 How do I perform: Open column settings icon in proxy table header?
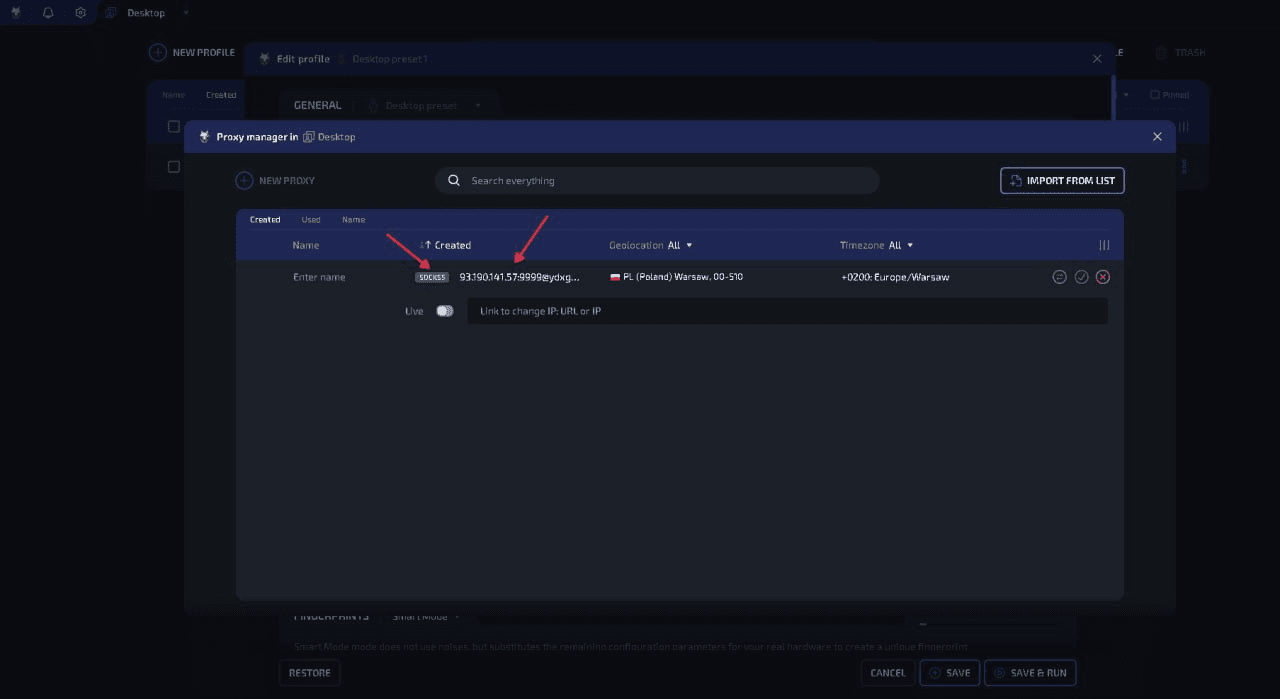coord(1104,245)
